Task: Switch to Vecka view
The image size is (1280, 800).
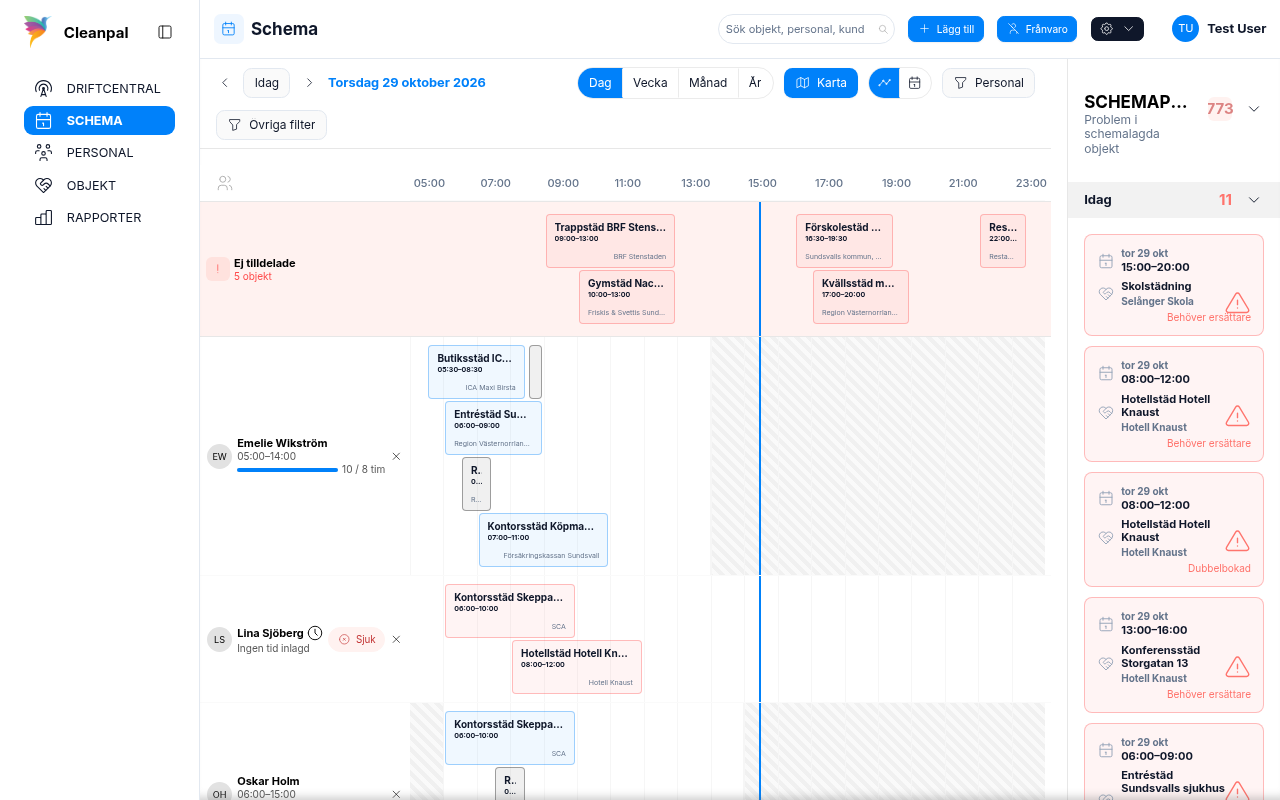Action: pos(650,83)
